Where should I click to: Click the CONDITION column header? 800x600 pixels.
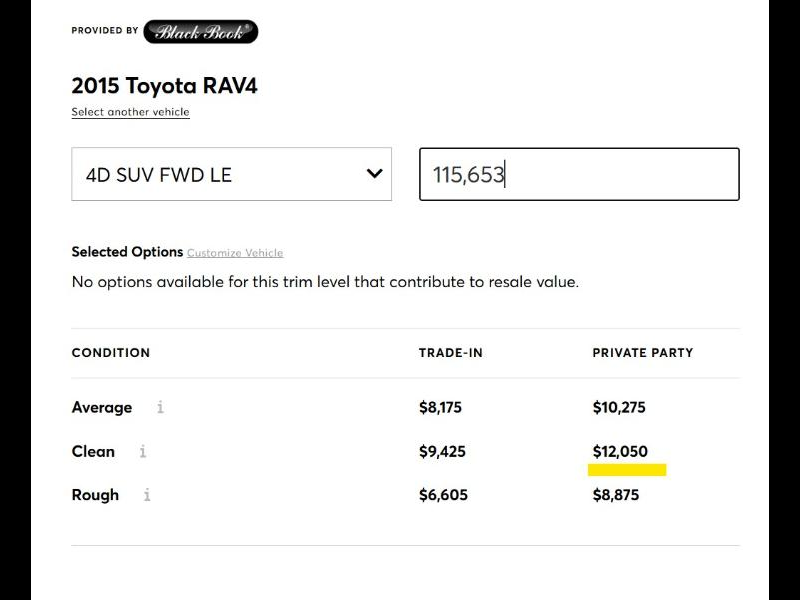pos(111,353)
